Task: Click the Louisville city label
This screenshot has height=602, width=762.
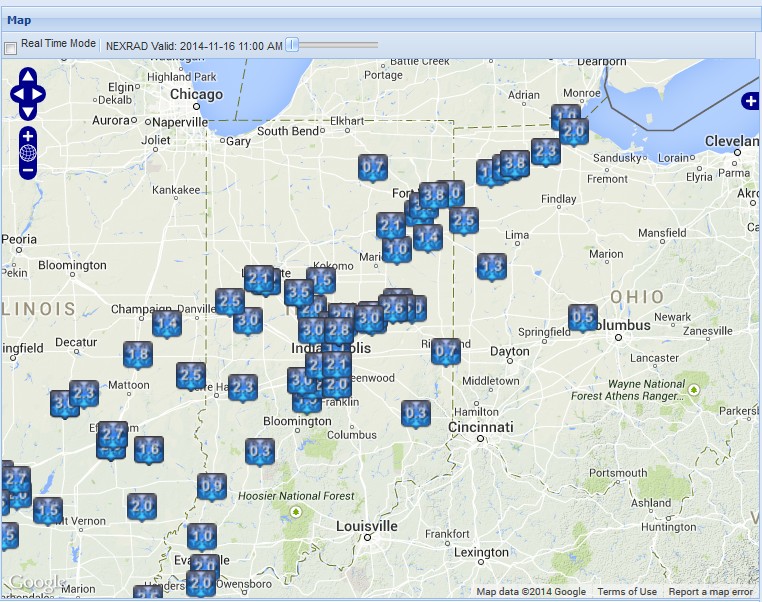Action: [x=367, y=526]
